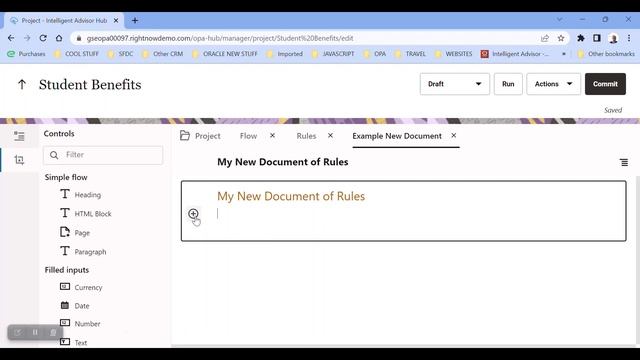The image size is (640, 360).
Task: Open the tab search chevron
Action: tap(560, 19)
